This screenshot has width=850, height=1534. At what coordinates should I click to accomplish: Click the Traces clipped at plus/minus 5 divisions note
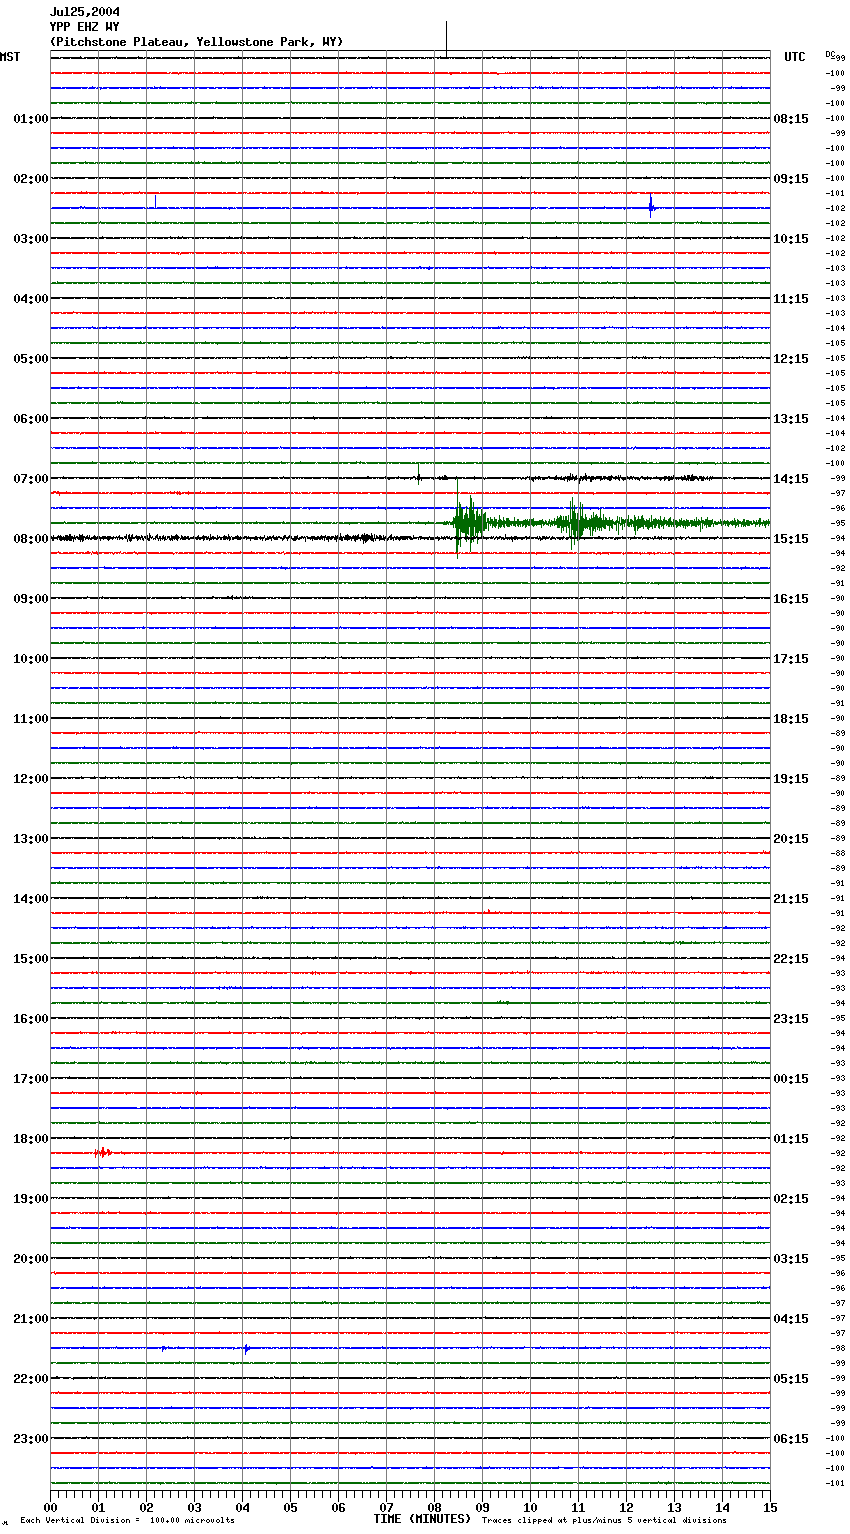(x=604, y=1521)
